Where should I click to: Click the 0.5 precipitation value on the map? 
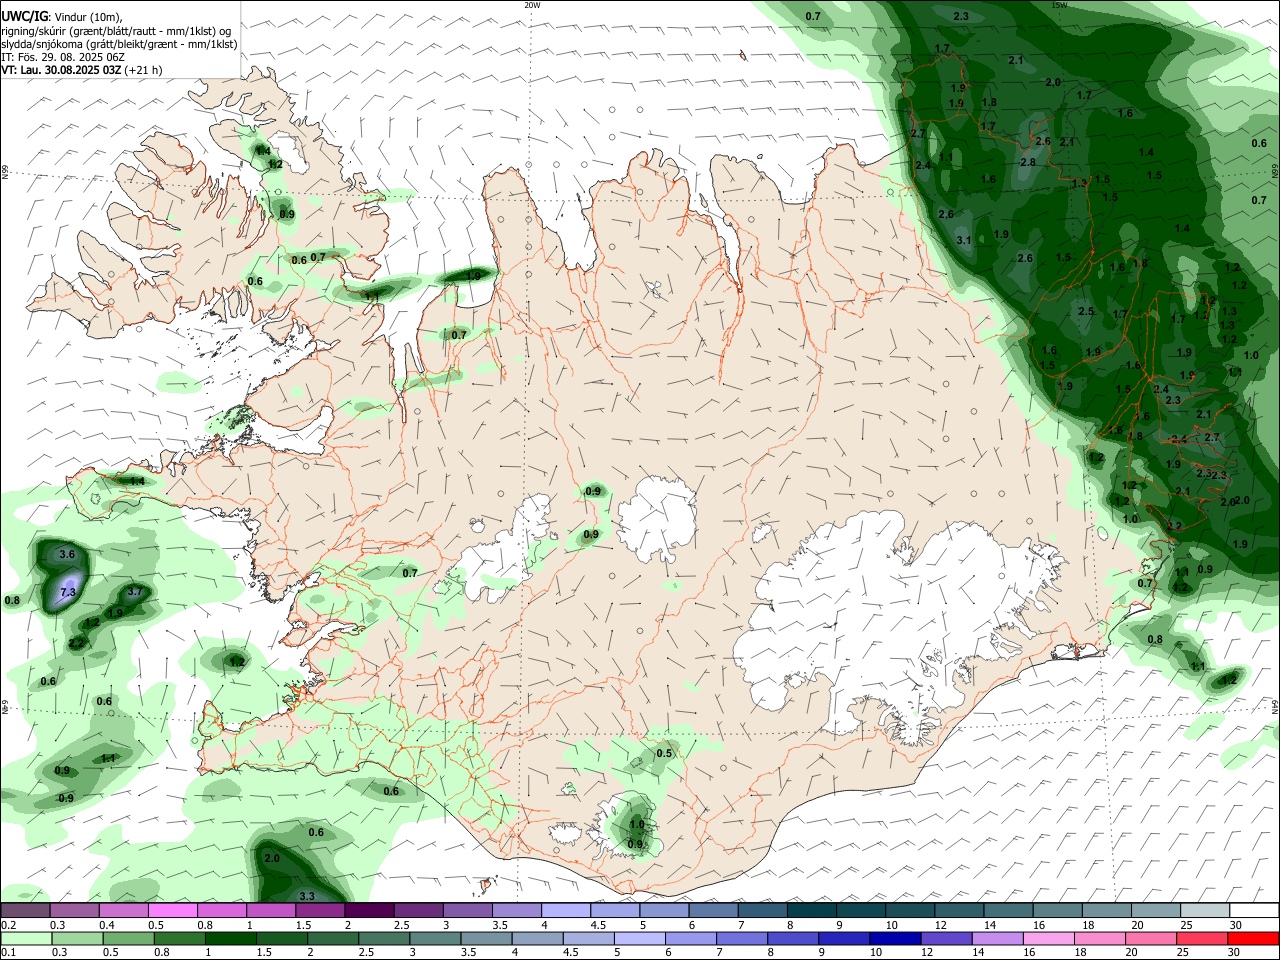pos(664,753)
